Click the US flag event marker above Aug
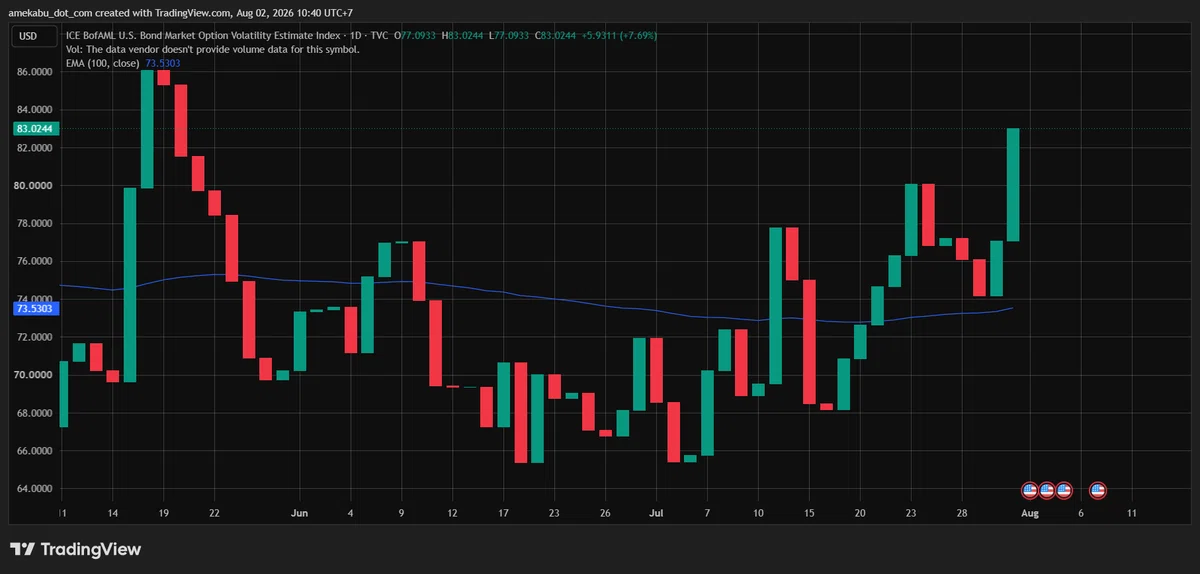Viewport: 1200px width, 574px height. [x=1030, y=490]
